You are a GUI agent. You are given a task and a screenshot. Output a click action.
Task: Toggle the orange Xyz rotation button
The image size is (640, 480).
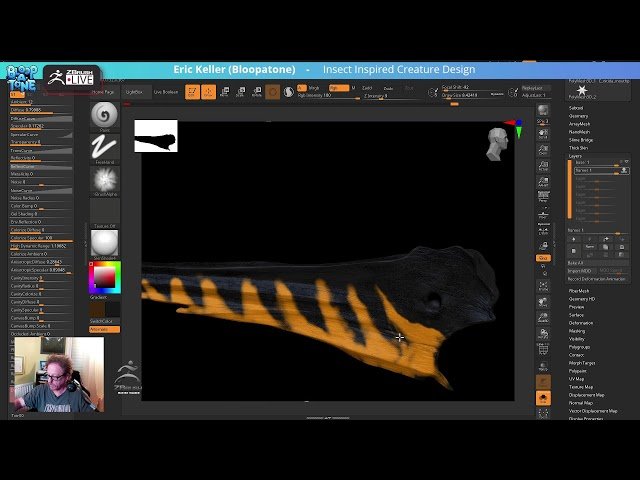(x=543, y=258)
